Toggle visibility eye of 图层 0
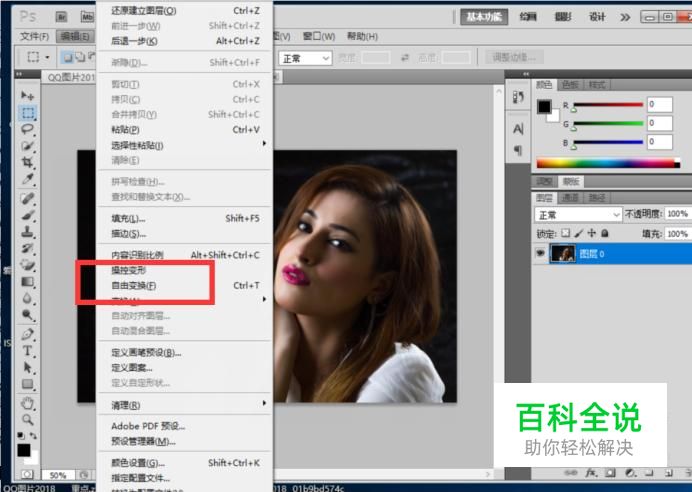This screenshot has height=492, width=692. click(x=540, y=253)
